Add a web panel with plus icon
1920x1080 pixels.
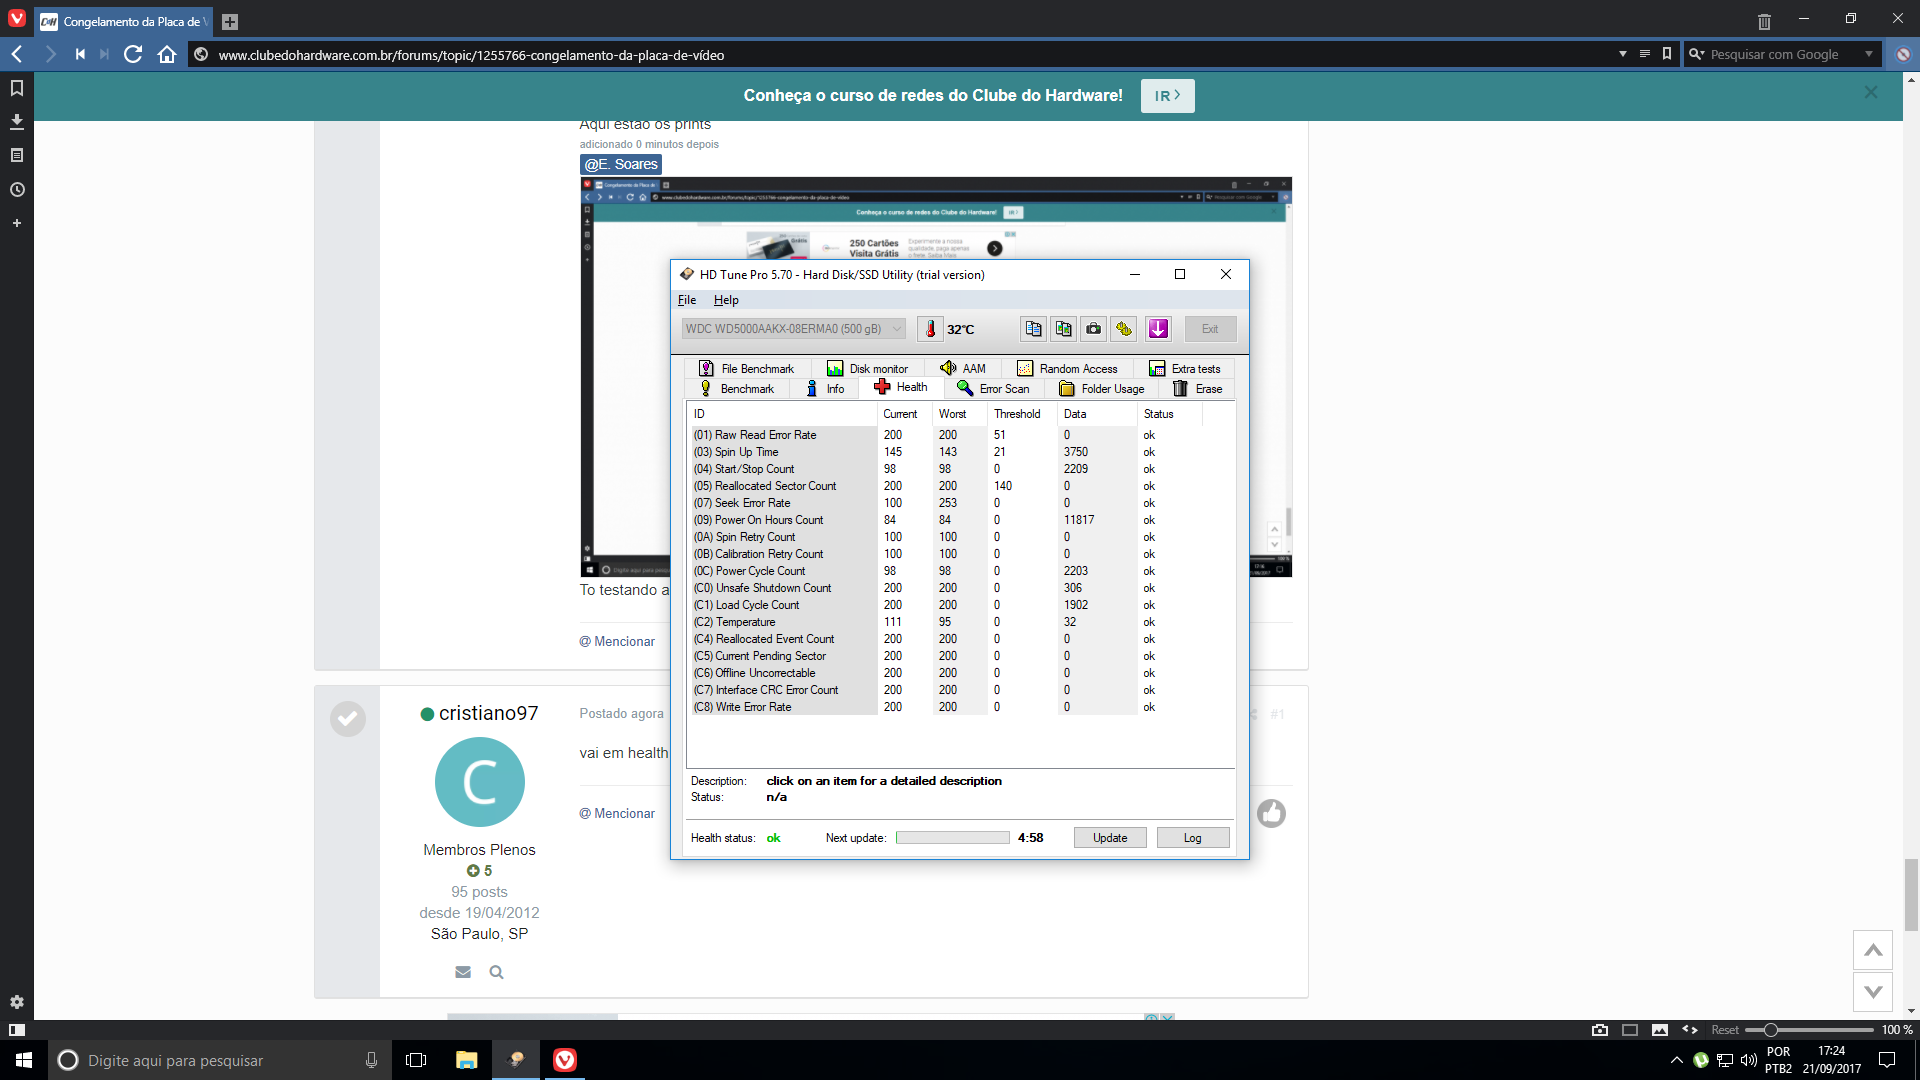[x=17, y=223]
